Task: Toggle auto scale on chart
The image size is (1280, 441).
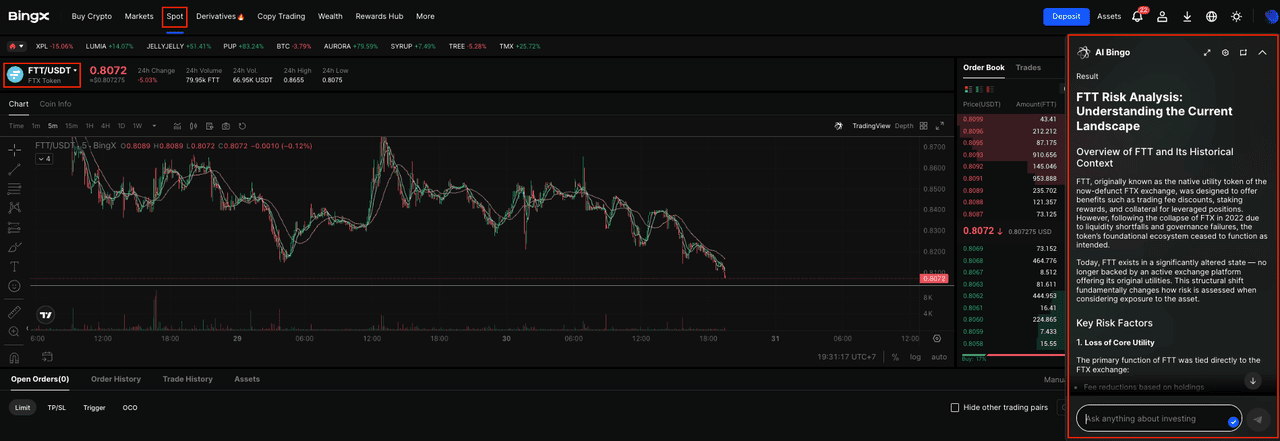Action: (939, 357)
